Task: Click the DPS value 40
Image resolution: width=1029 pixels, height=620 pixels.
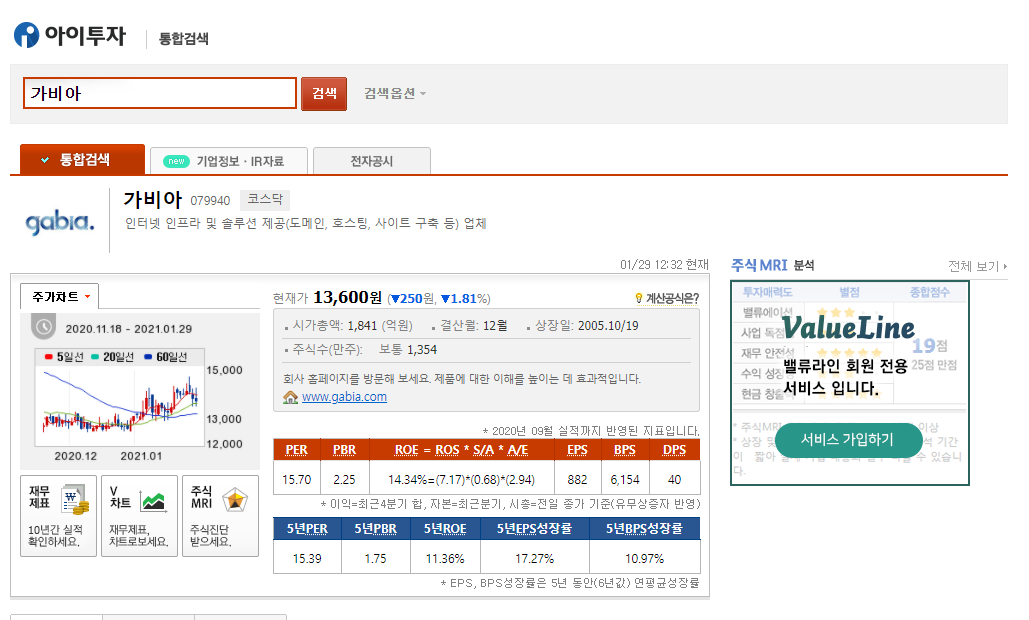Action: 675,480
